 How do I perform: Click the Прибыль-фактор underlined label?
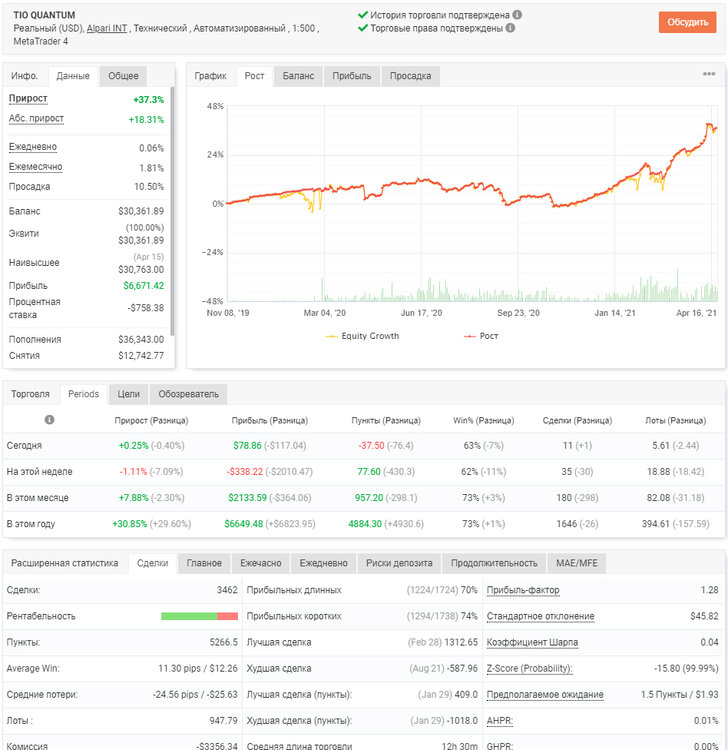coord(523,590)
